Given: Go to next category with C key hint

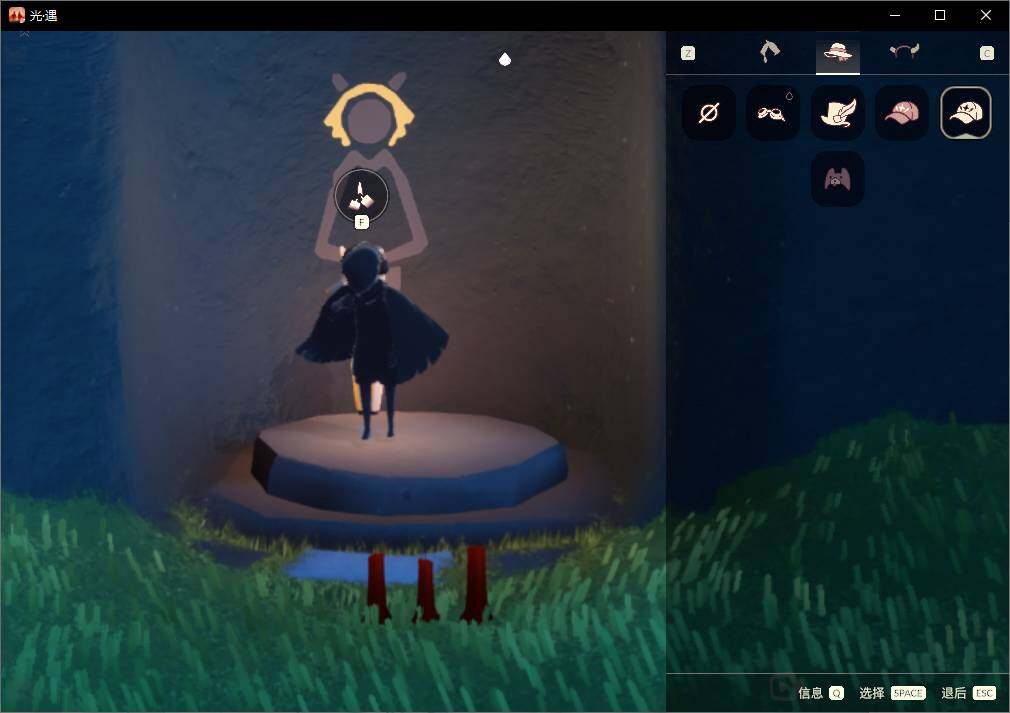Looking at the screenshot, I should (987, 53).
